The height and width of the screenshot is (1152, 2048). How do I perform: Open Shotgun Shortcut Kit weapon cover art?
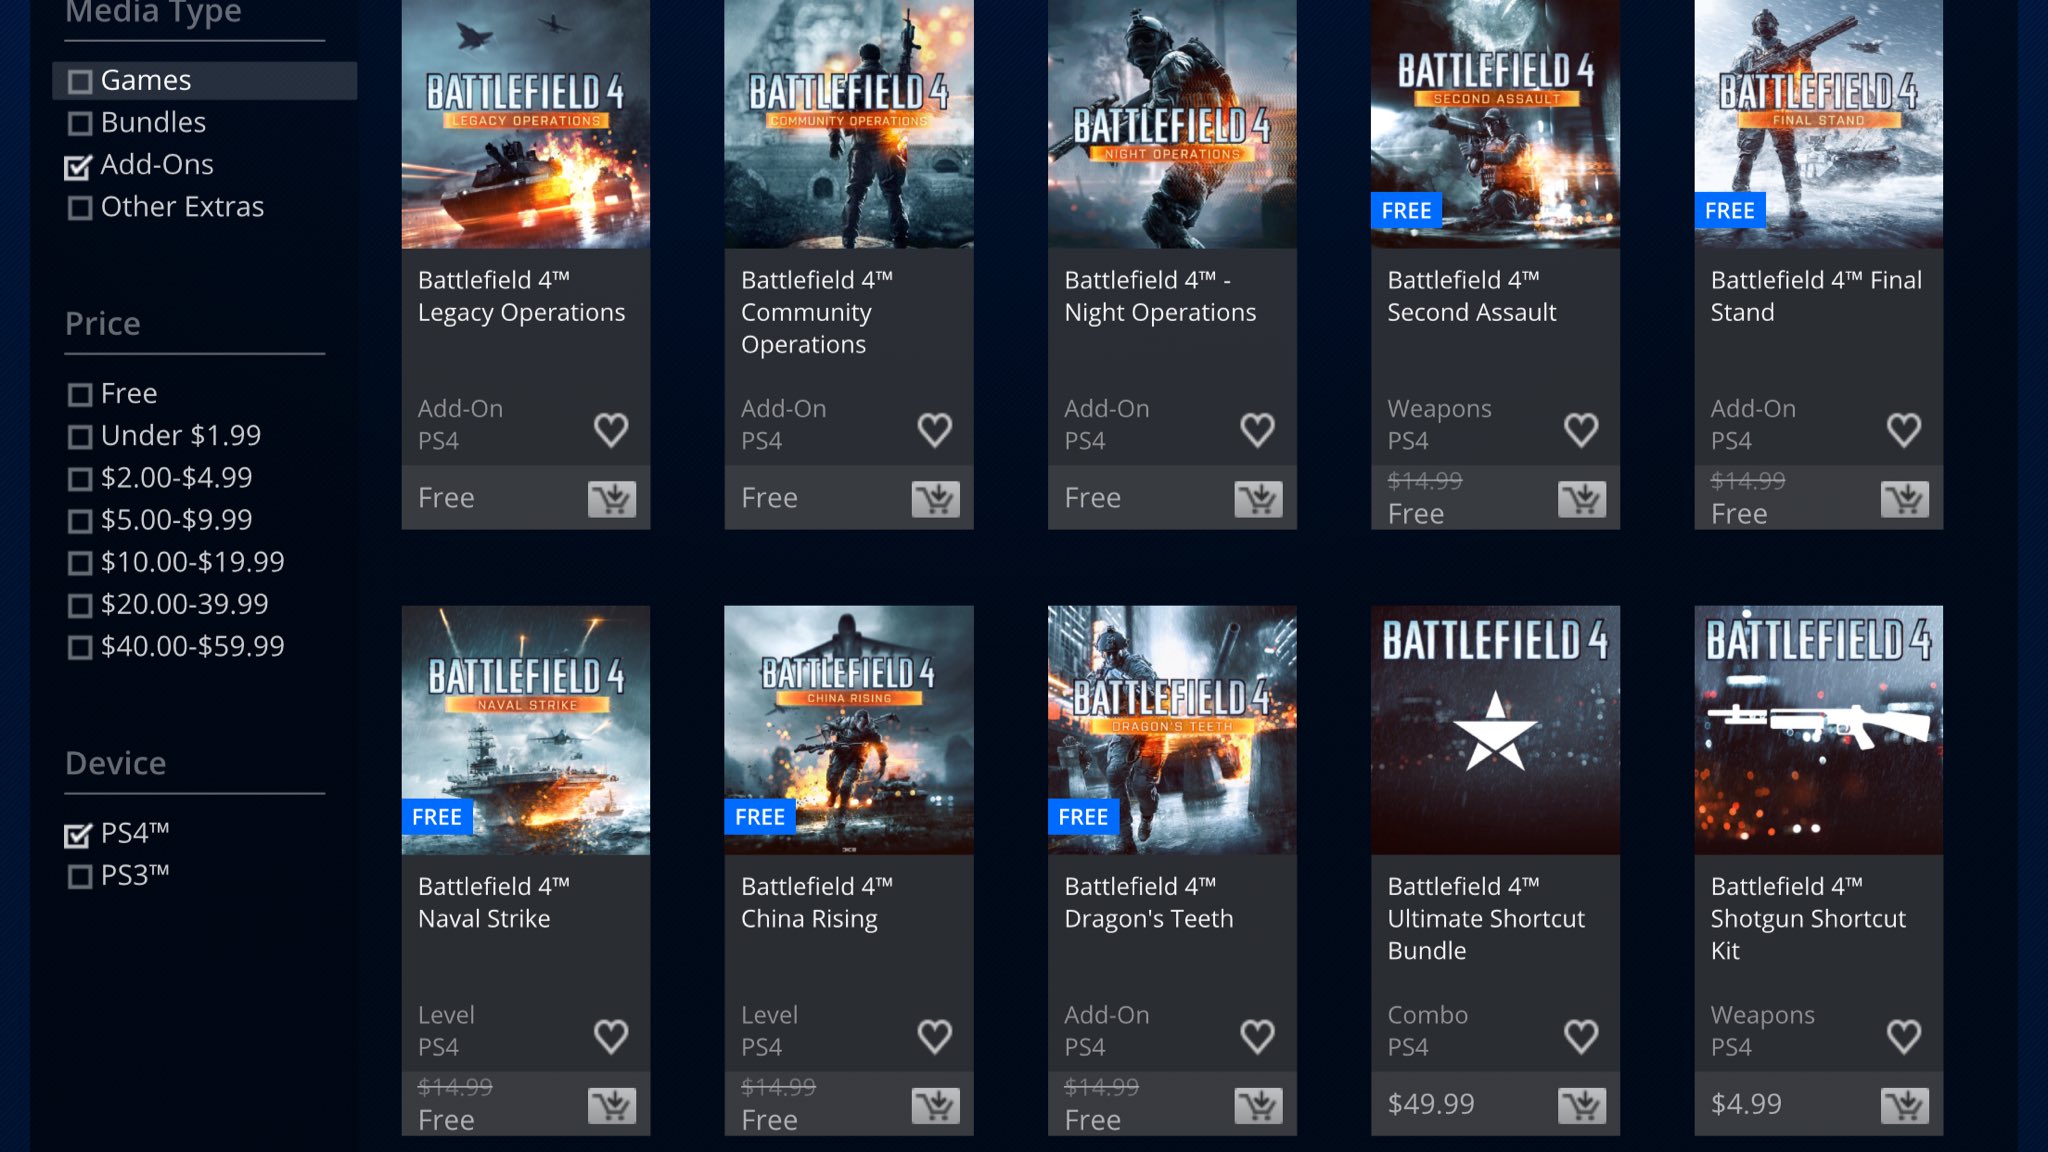(1819, 730)
